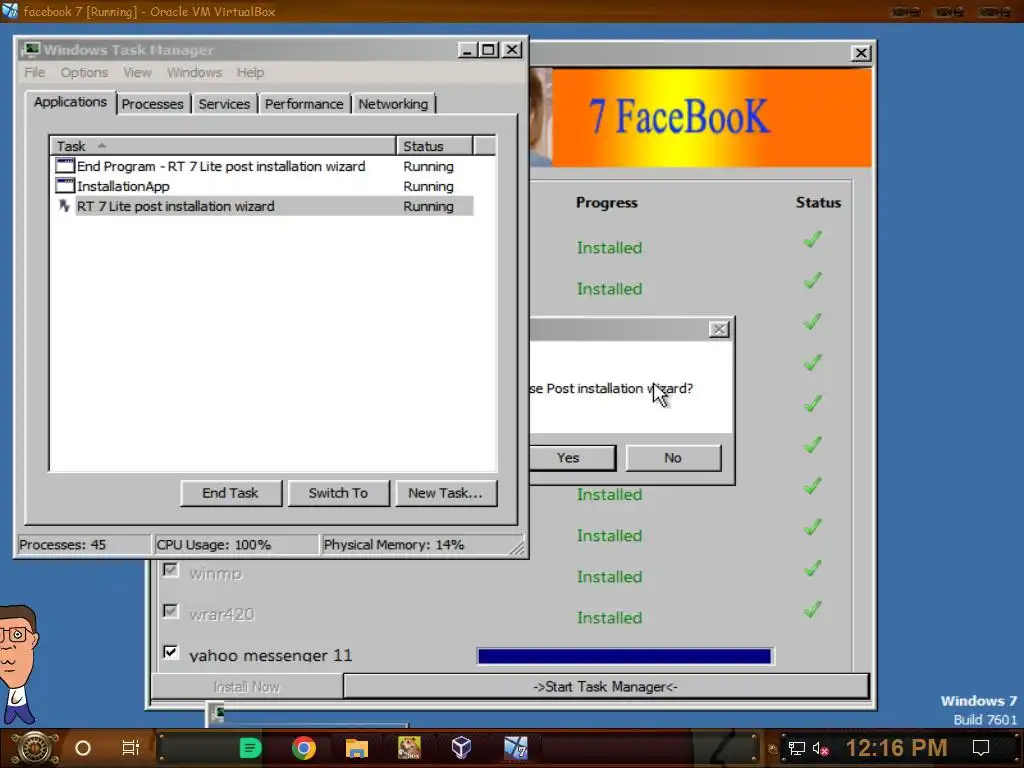Click the Task Manager title bar icon
Viewport: 1024px width, 768px height.
coord(30,50)
